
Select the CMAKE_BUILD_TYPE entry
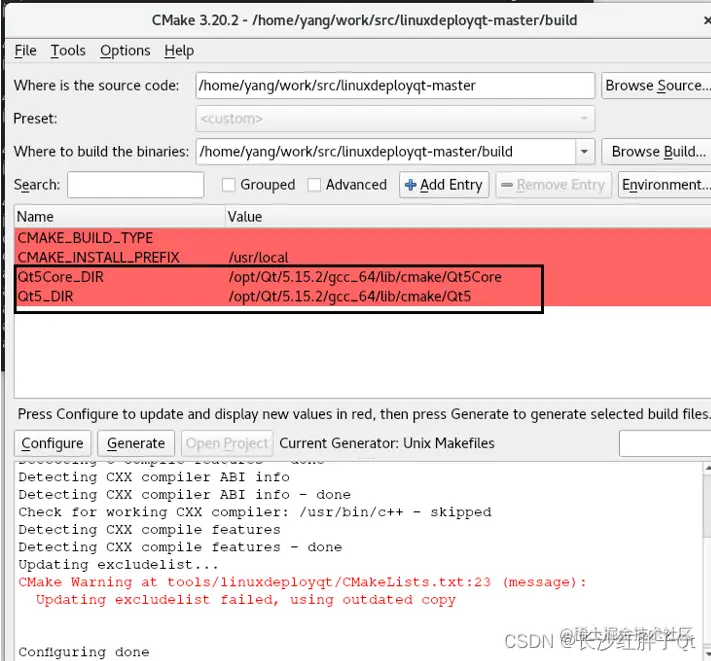pyautogui.click(x=85, y=238)
